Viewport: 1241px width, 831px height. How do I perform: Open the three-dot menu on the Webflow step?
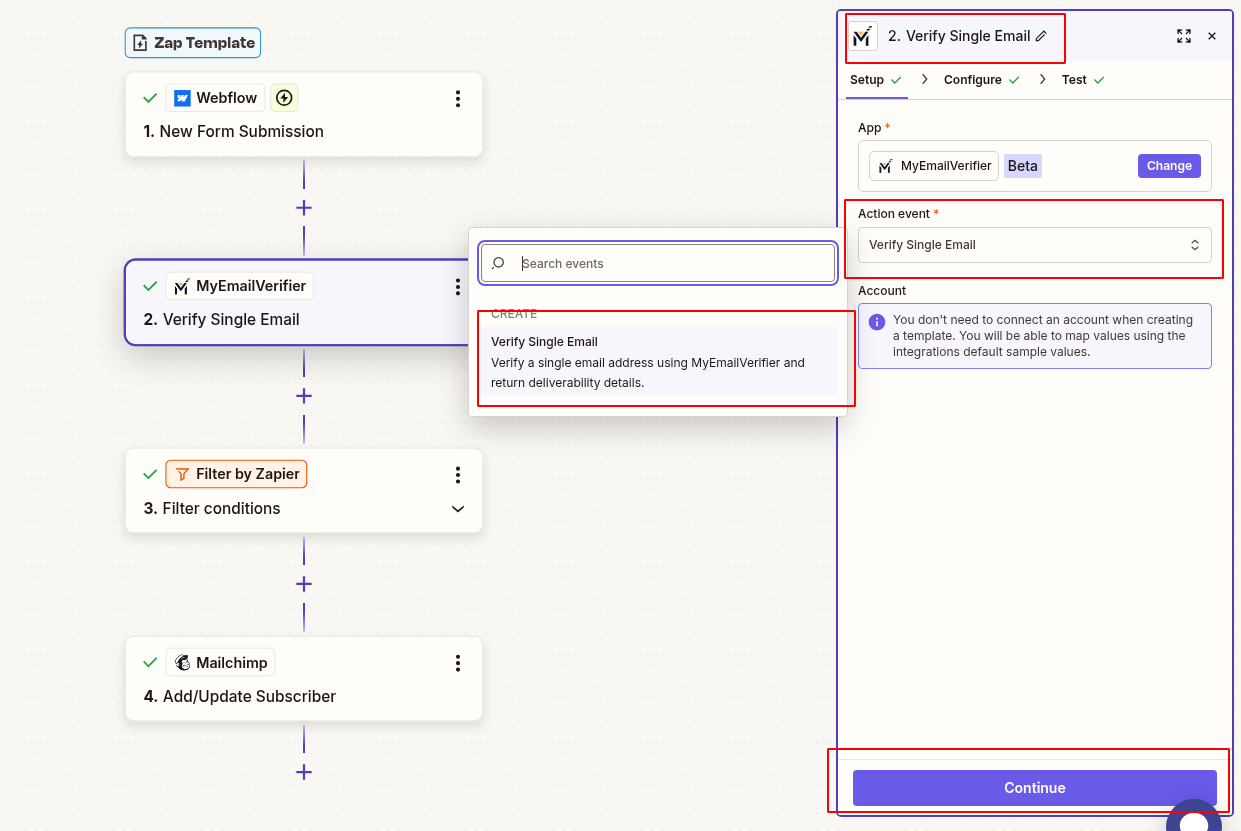458,98
